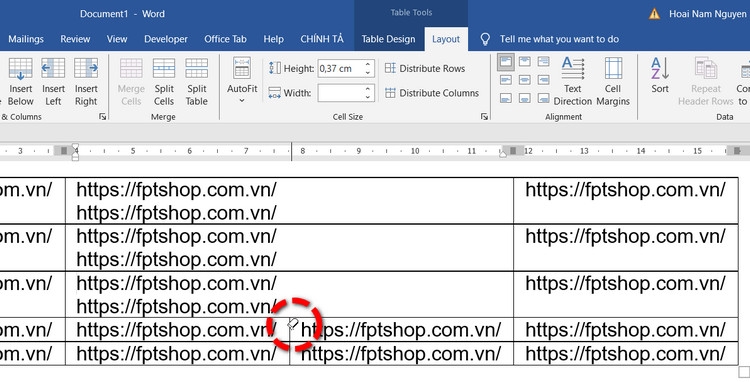Click the Height row icon
The image size is (750, 382).
[x=275, y=68]
